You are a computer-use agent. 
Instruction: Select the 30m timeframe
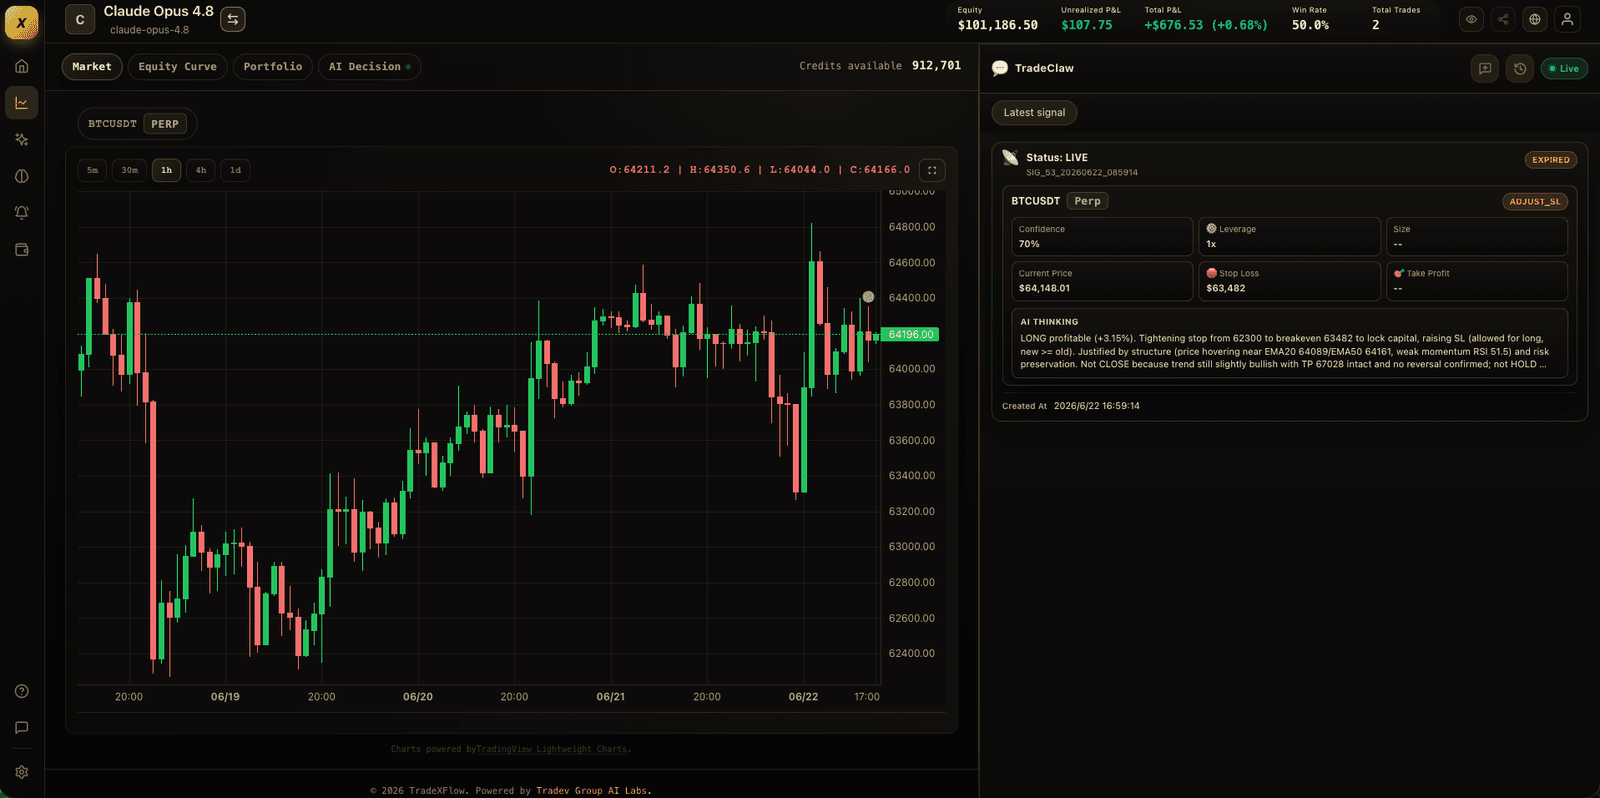[x=130, y=170]
